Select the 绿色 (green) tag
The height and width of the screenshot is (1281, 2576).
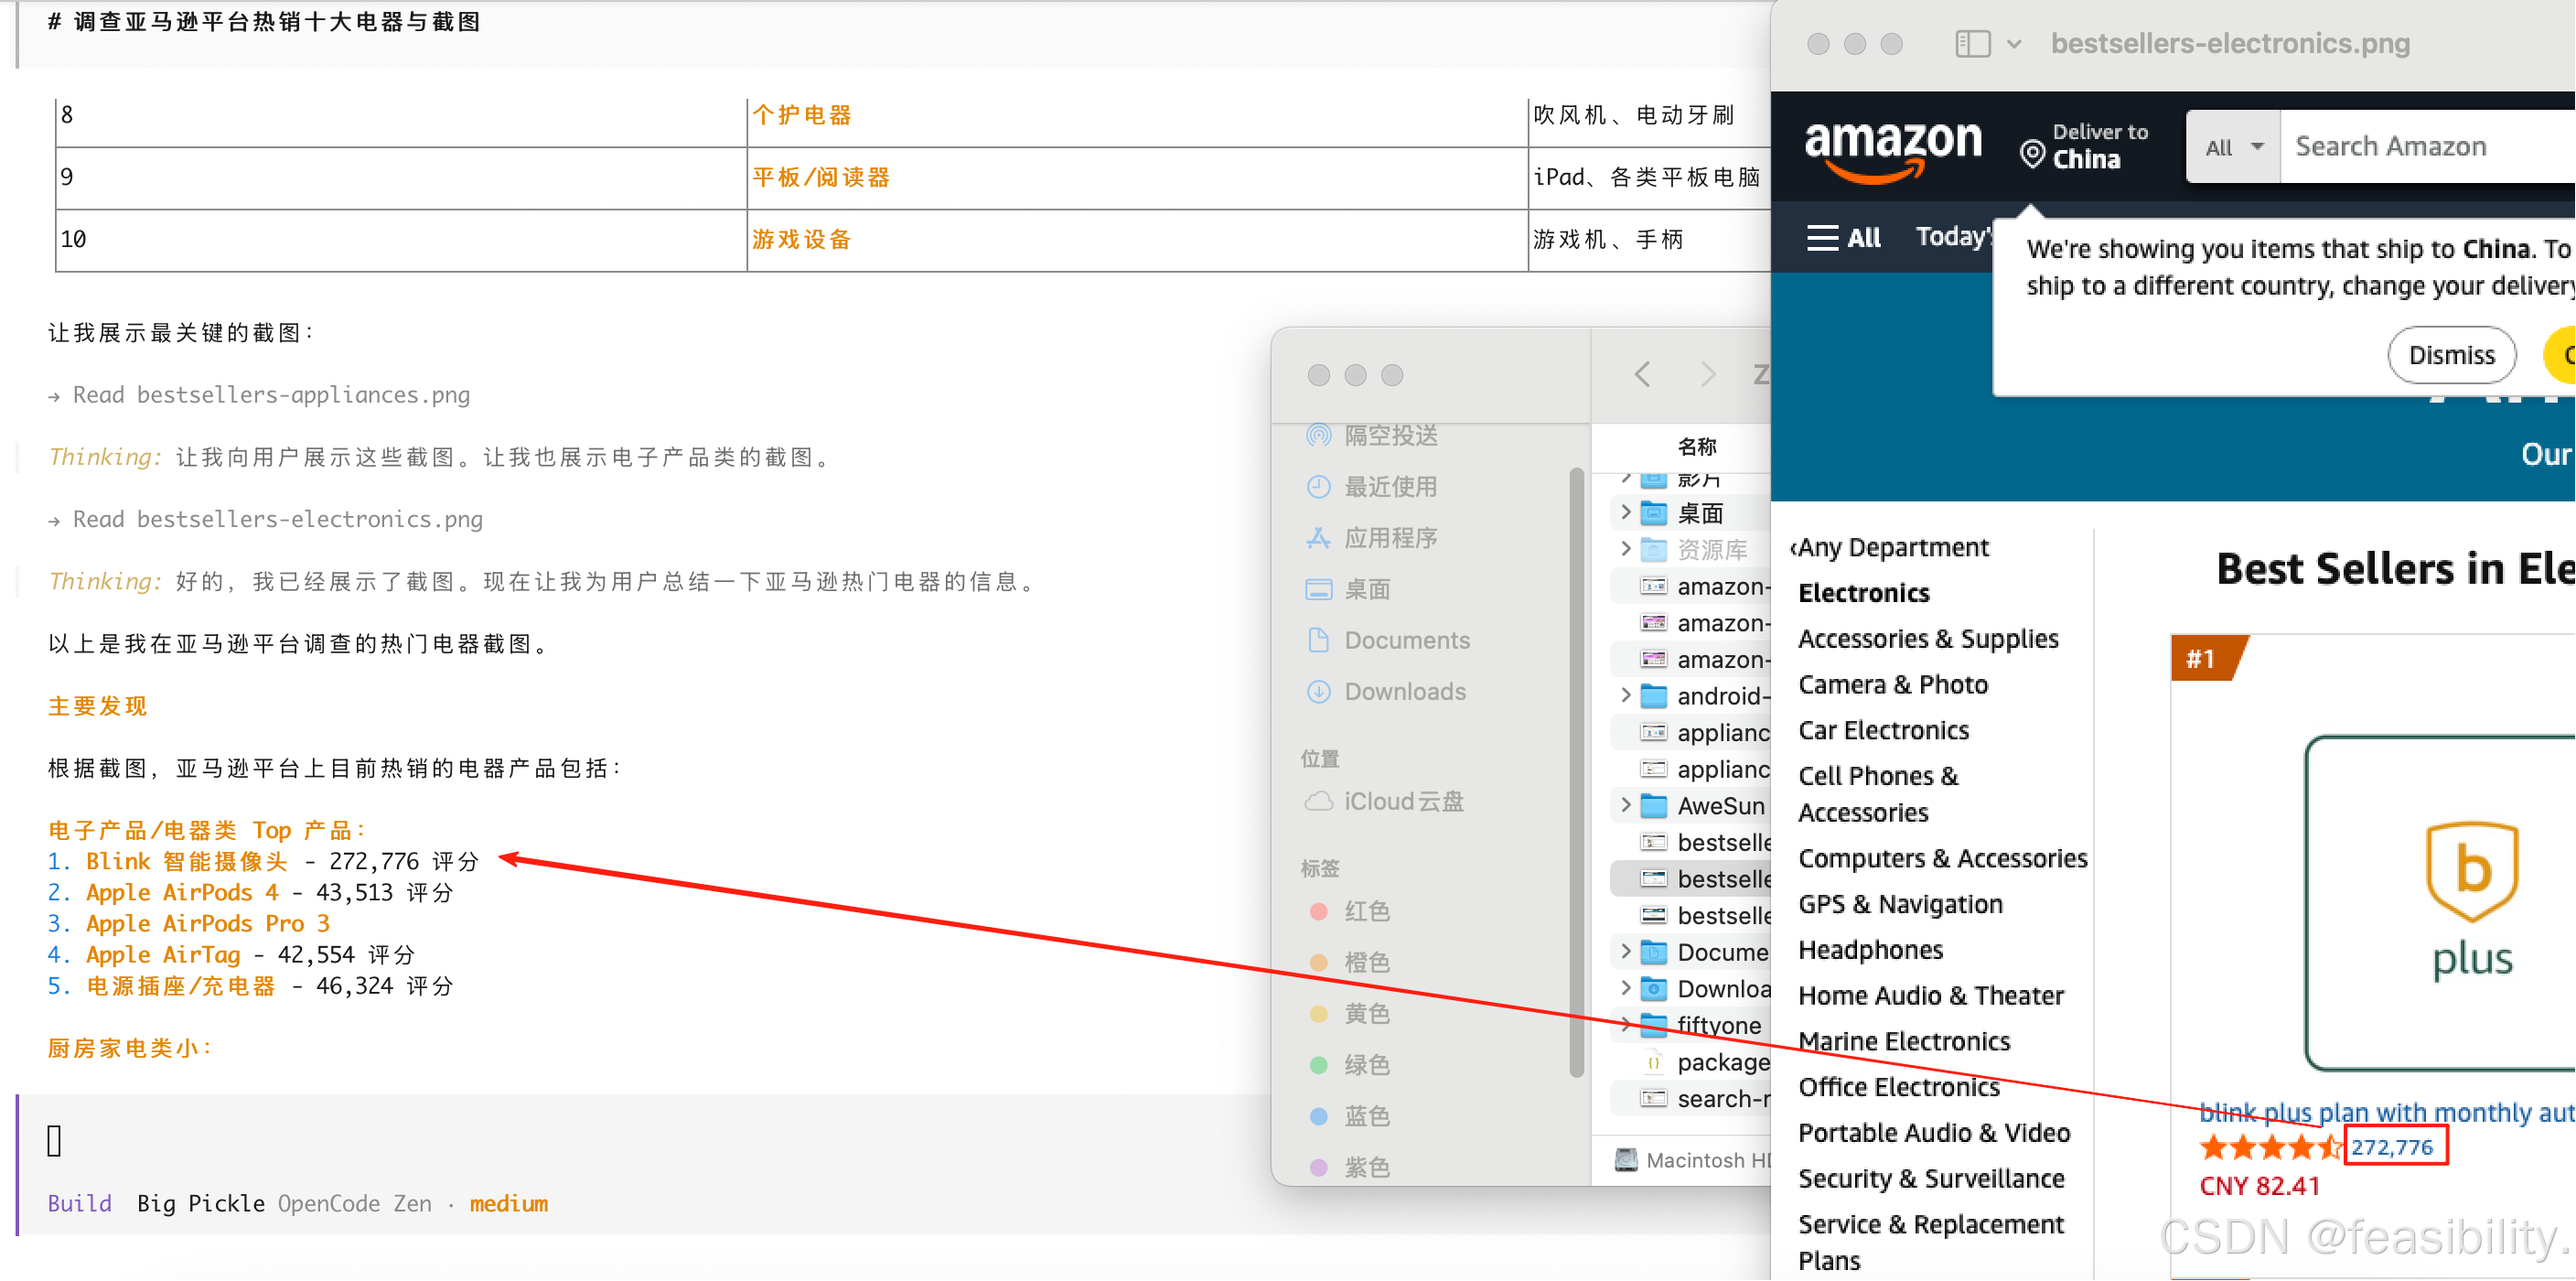[1366, 1065]
